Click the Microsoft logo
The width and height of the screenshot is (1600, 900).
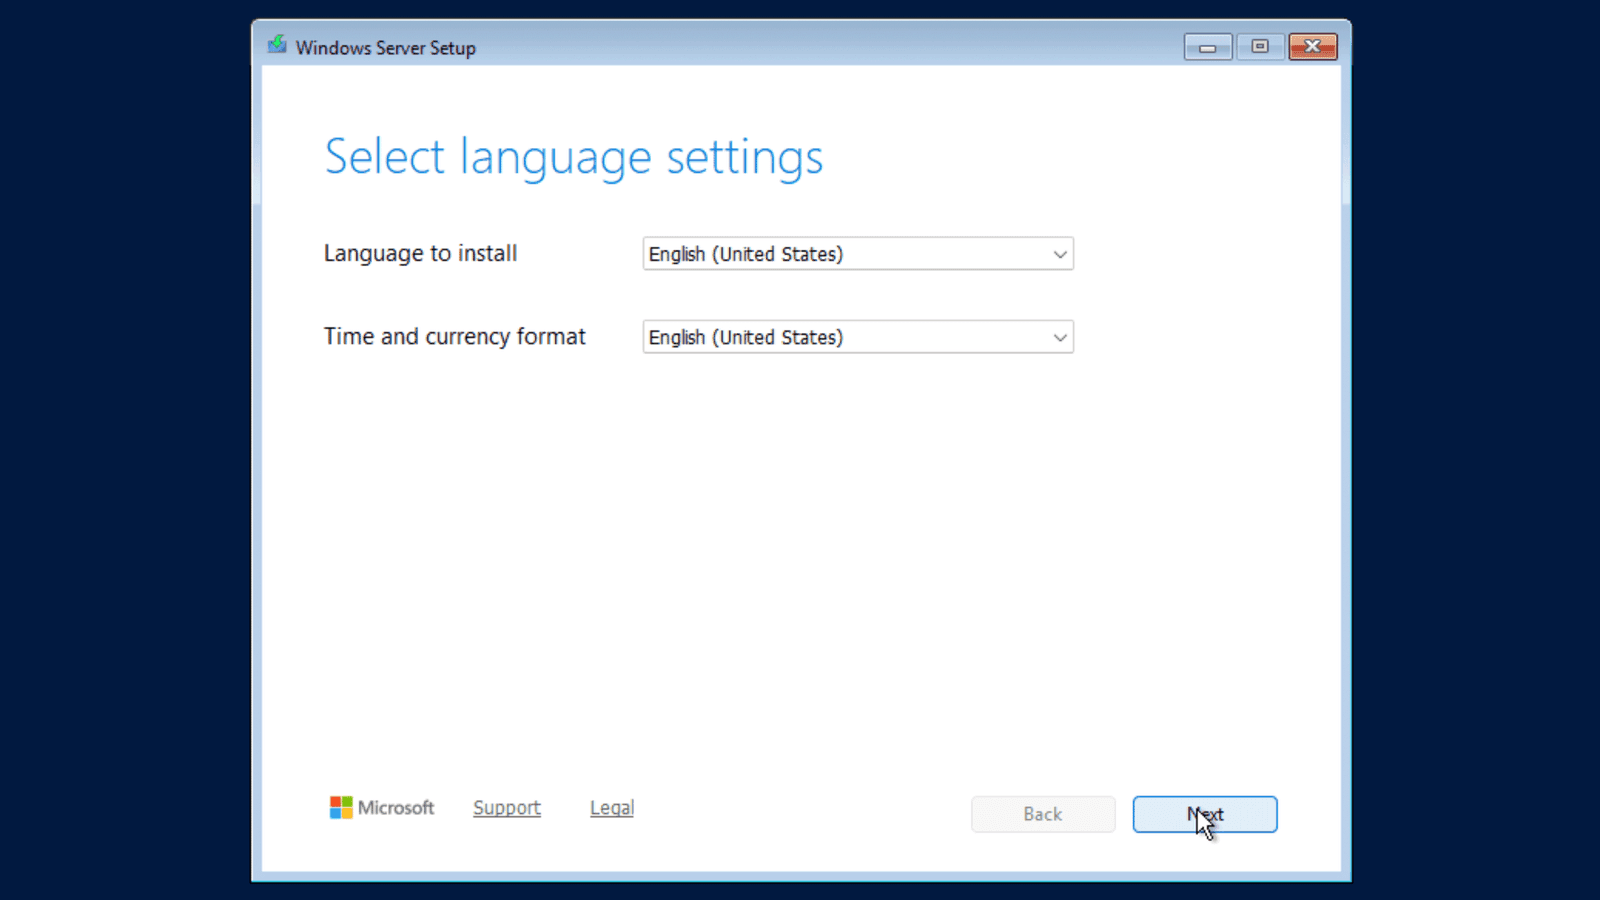[x=382, y=807]
